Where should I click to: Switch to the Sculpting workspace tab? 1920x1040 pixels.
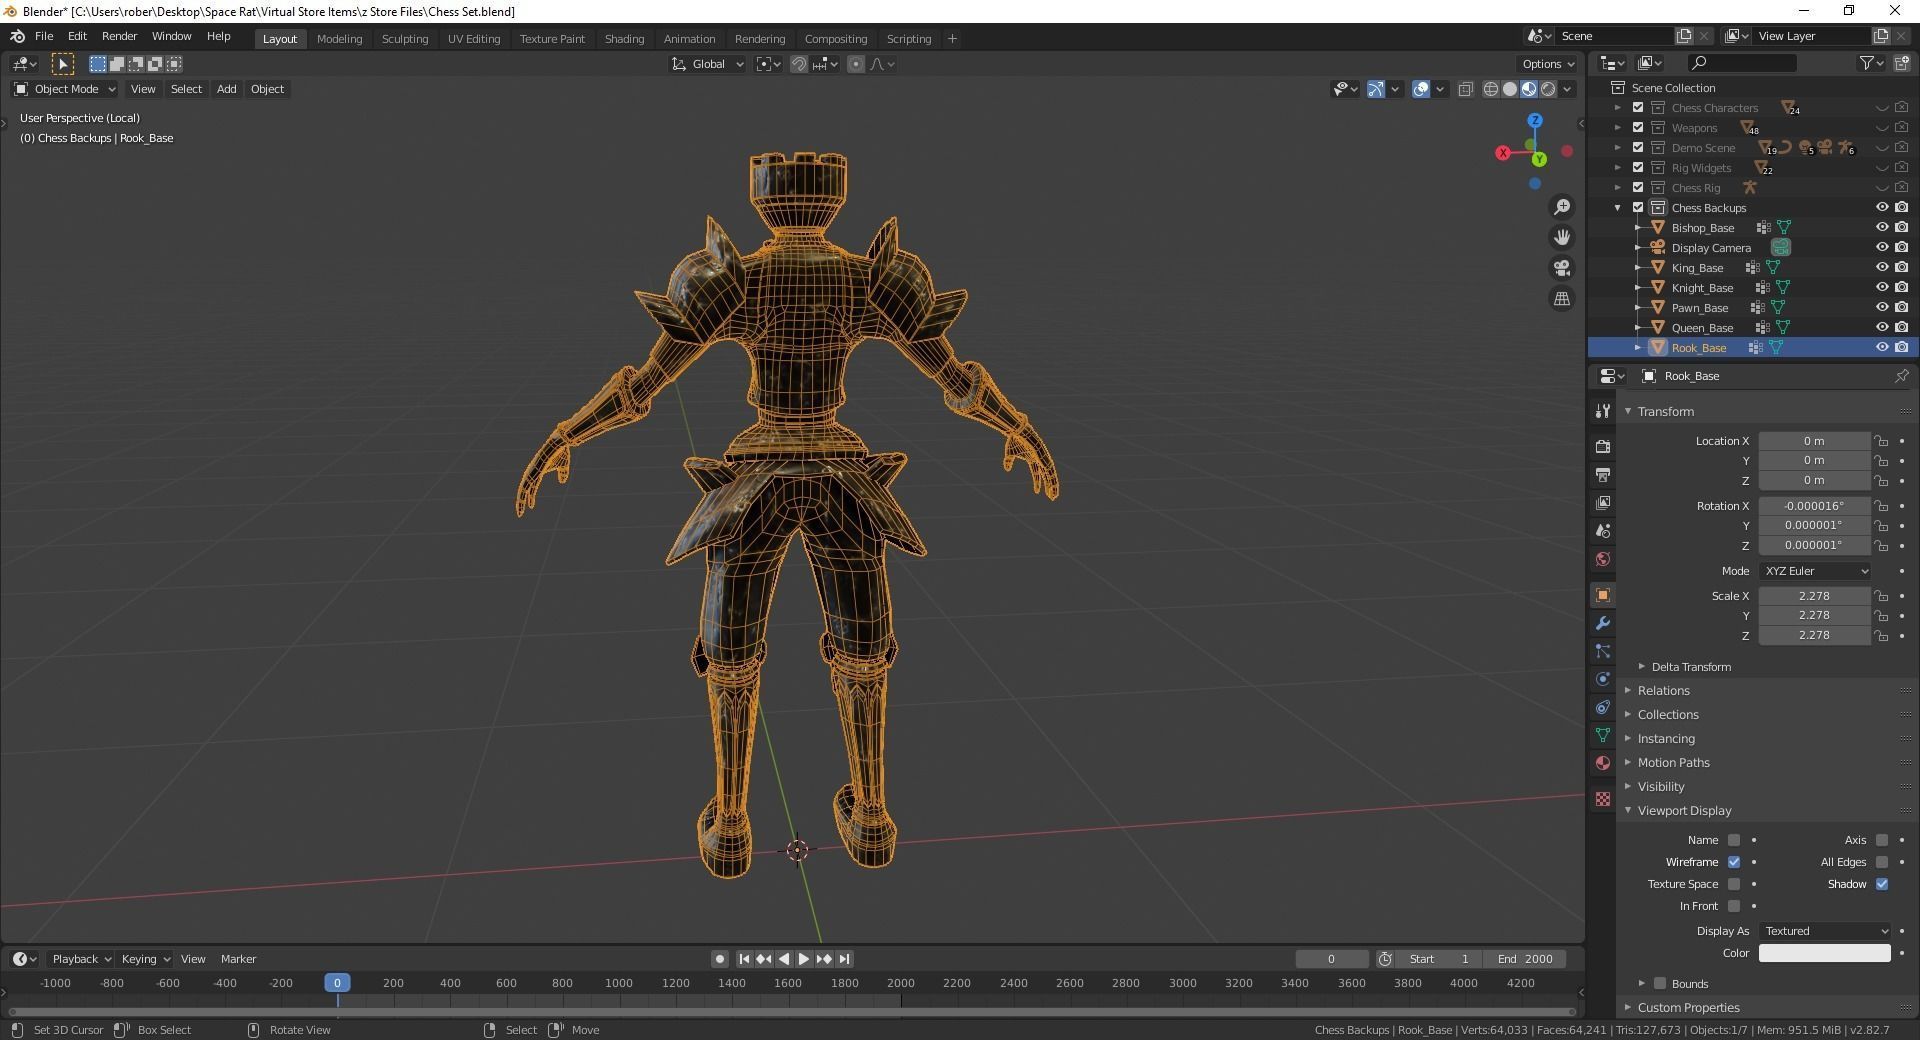coord(404,39)
